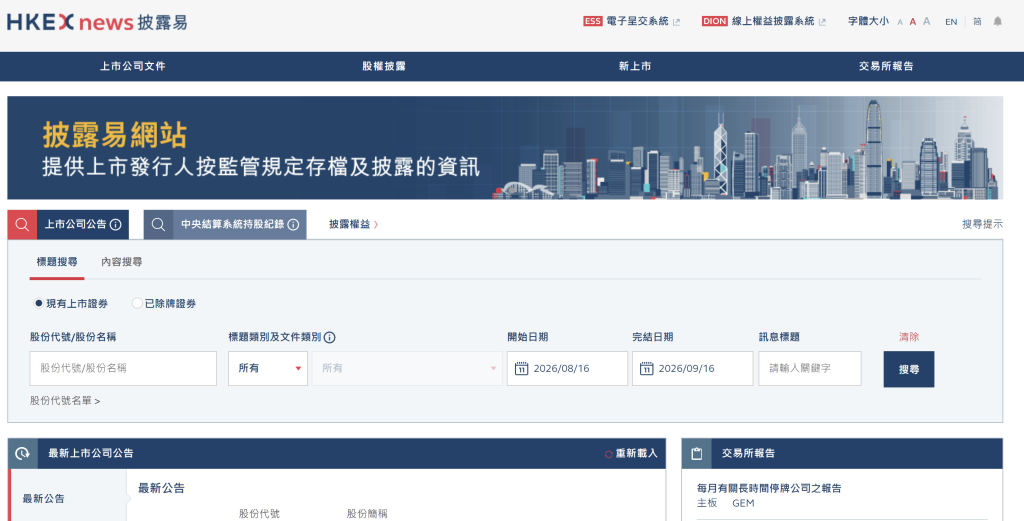Click the info icon beside 標題類別及文件類別

pyautogui.click(x=330, y=338)
